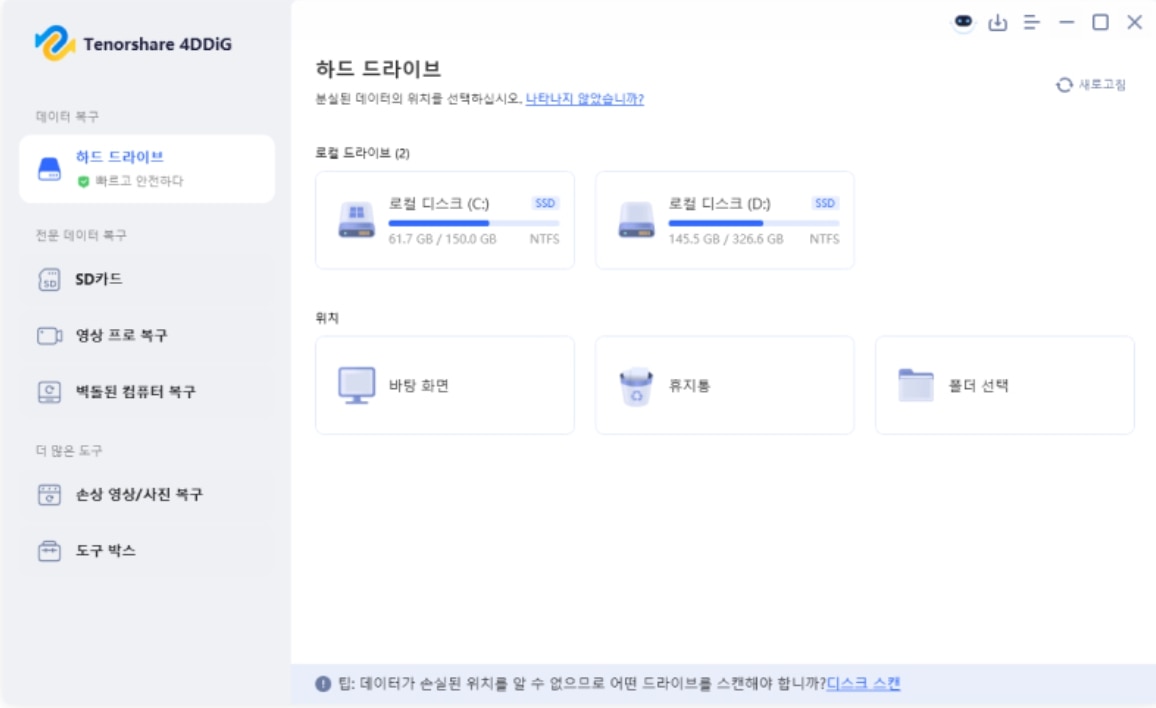Screen dimensions: 1156x708
Task: Open the chatbot assistant icon in title bar
Action: pyautogui.click(x=963, y=22)
